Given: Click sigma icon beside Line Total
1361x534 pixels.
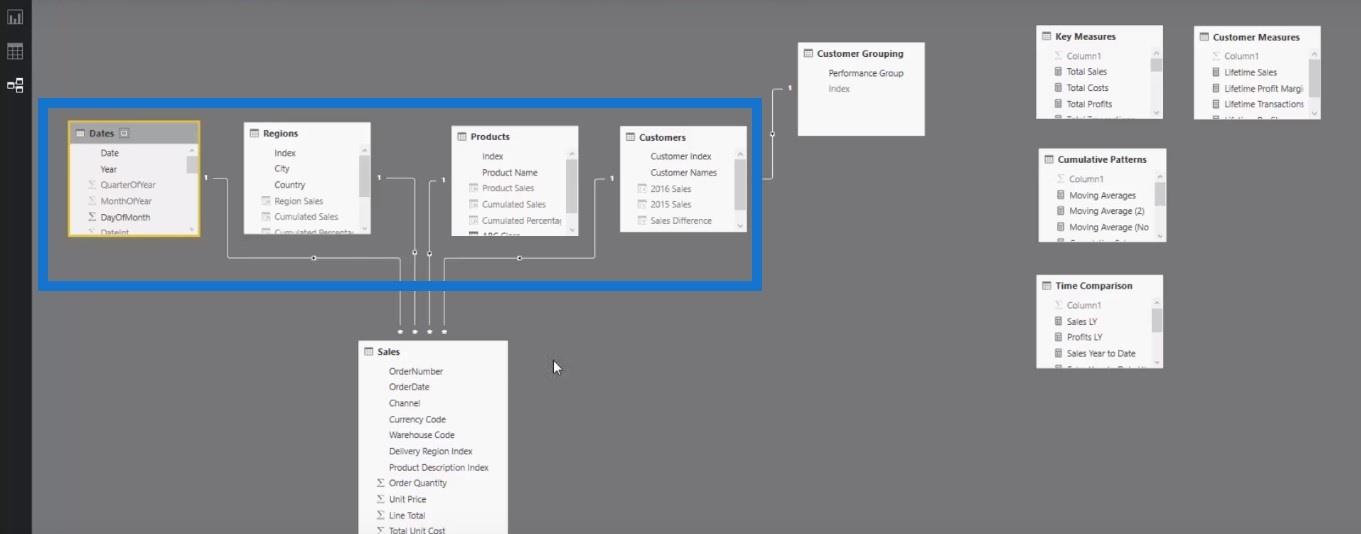Looking at the screenshot, I should (380, 515).
